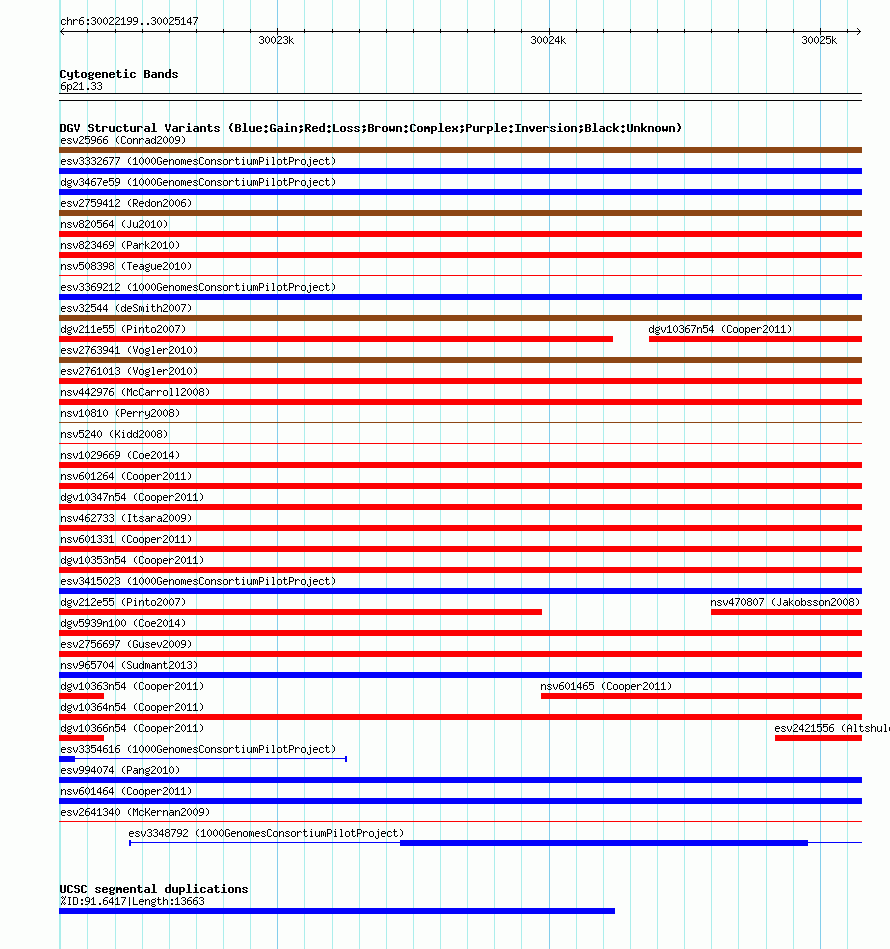Open esv3369212 variant label
This screenshot has height=949, width=890.
coord(198,287)
